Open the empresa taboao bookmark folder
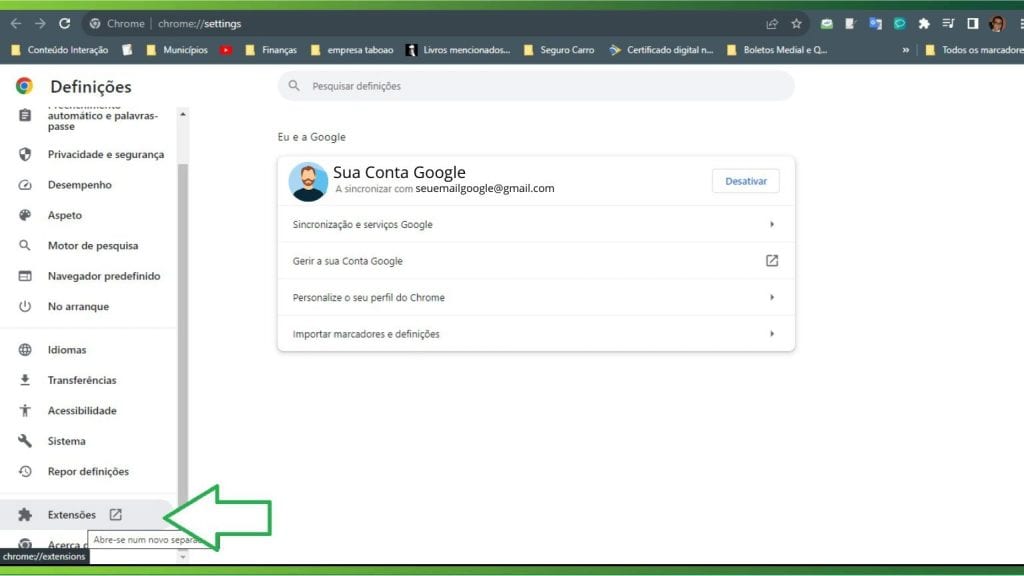This screenshot has width=1024, height=576. click(x=352, y=50)
